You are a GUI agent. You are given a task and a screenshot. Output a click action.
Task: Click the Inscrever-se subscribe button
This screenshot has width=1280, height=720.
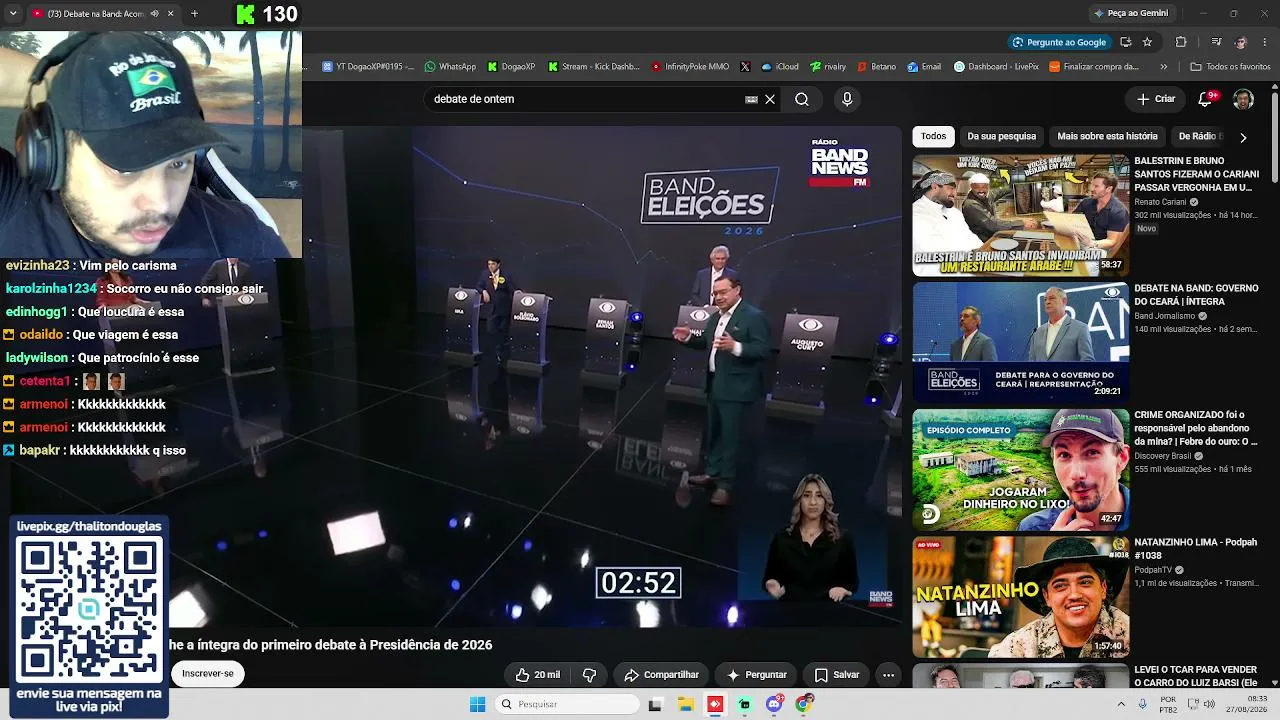[x=208, y=673]
